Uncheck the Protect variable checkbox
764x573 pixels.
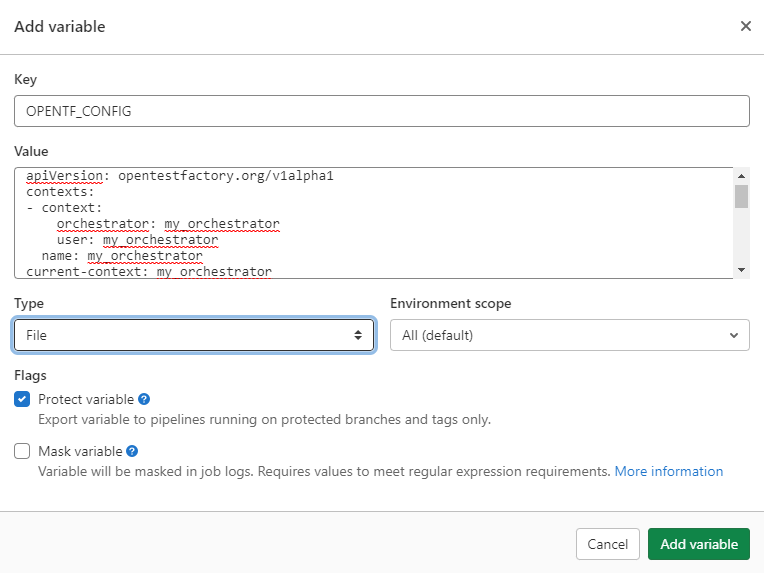click(x=22, y=399)
